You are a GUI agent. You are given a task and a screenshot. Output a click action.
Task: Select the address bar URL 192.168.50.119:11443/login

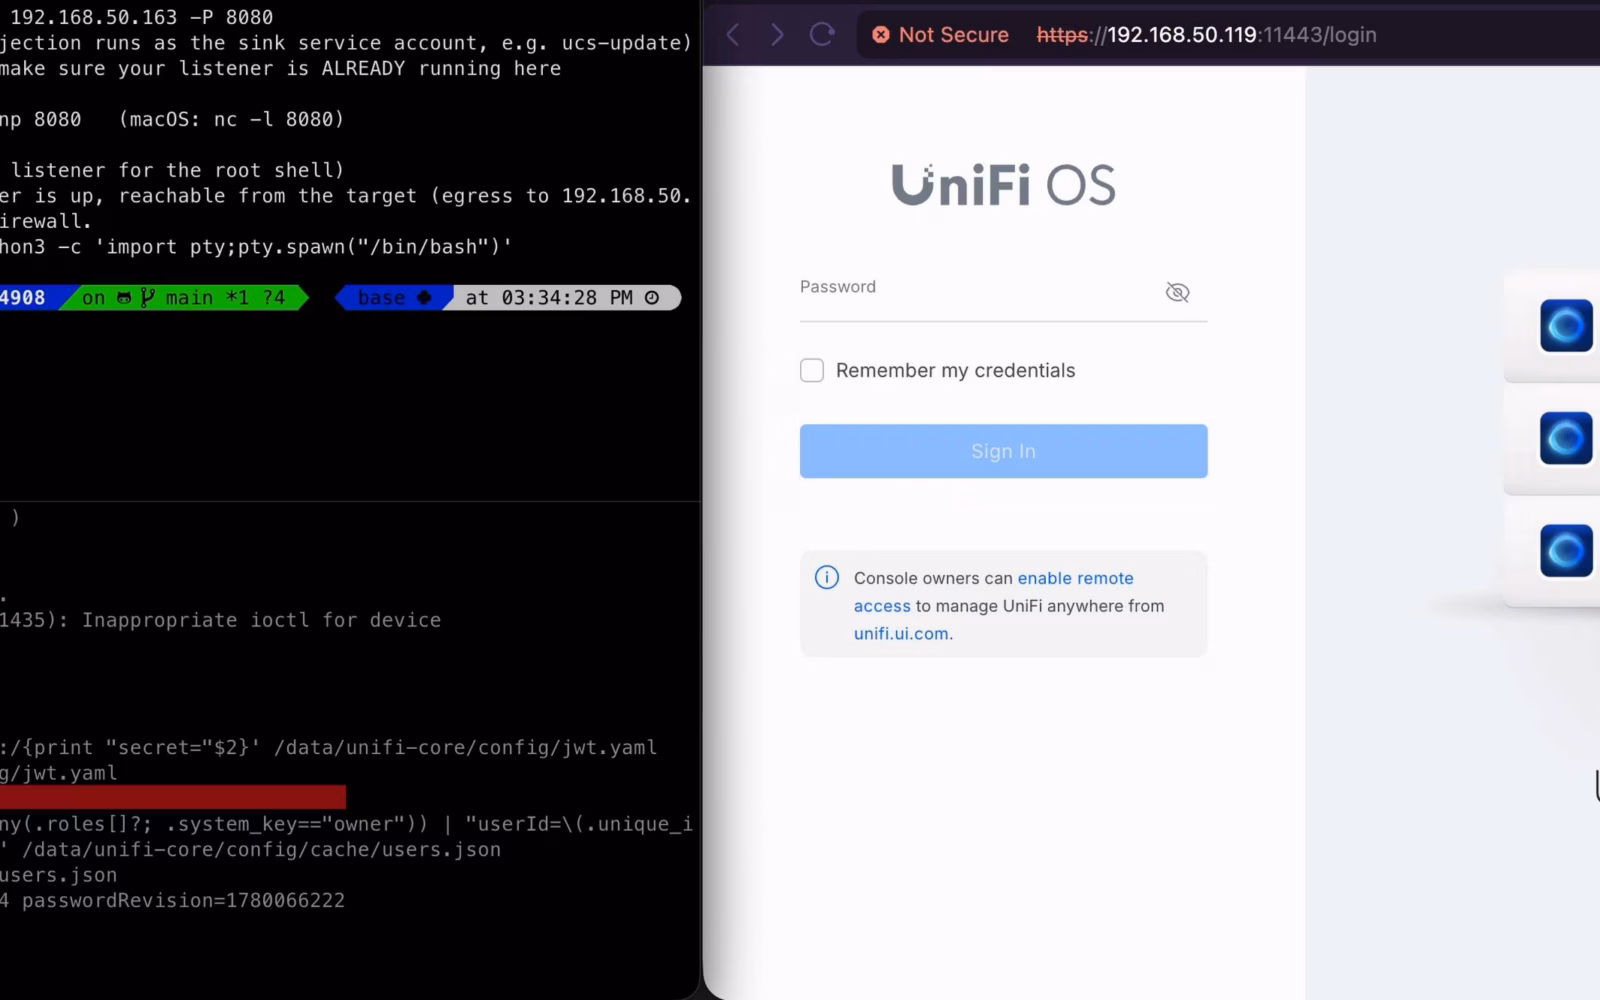tap(1206, 35)
